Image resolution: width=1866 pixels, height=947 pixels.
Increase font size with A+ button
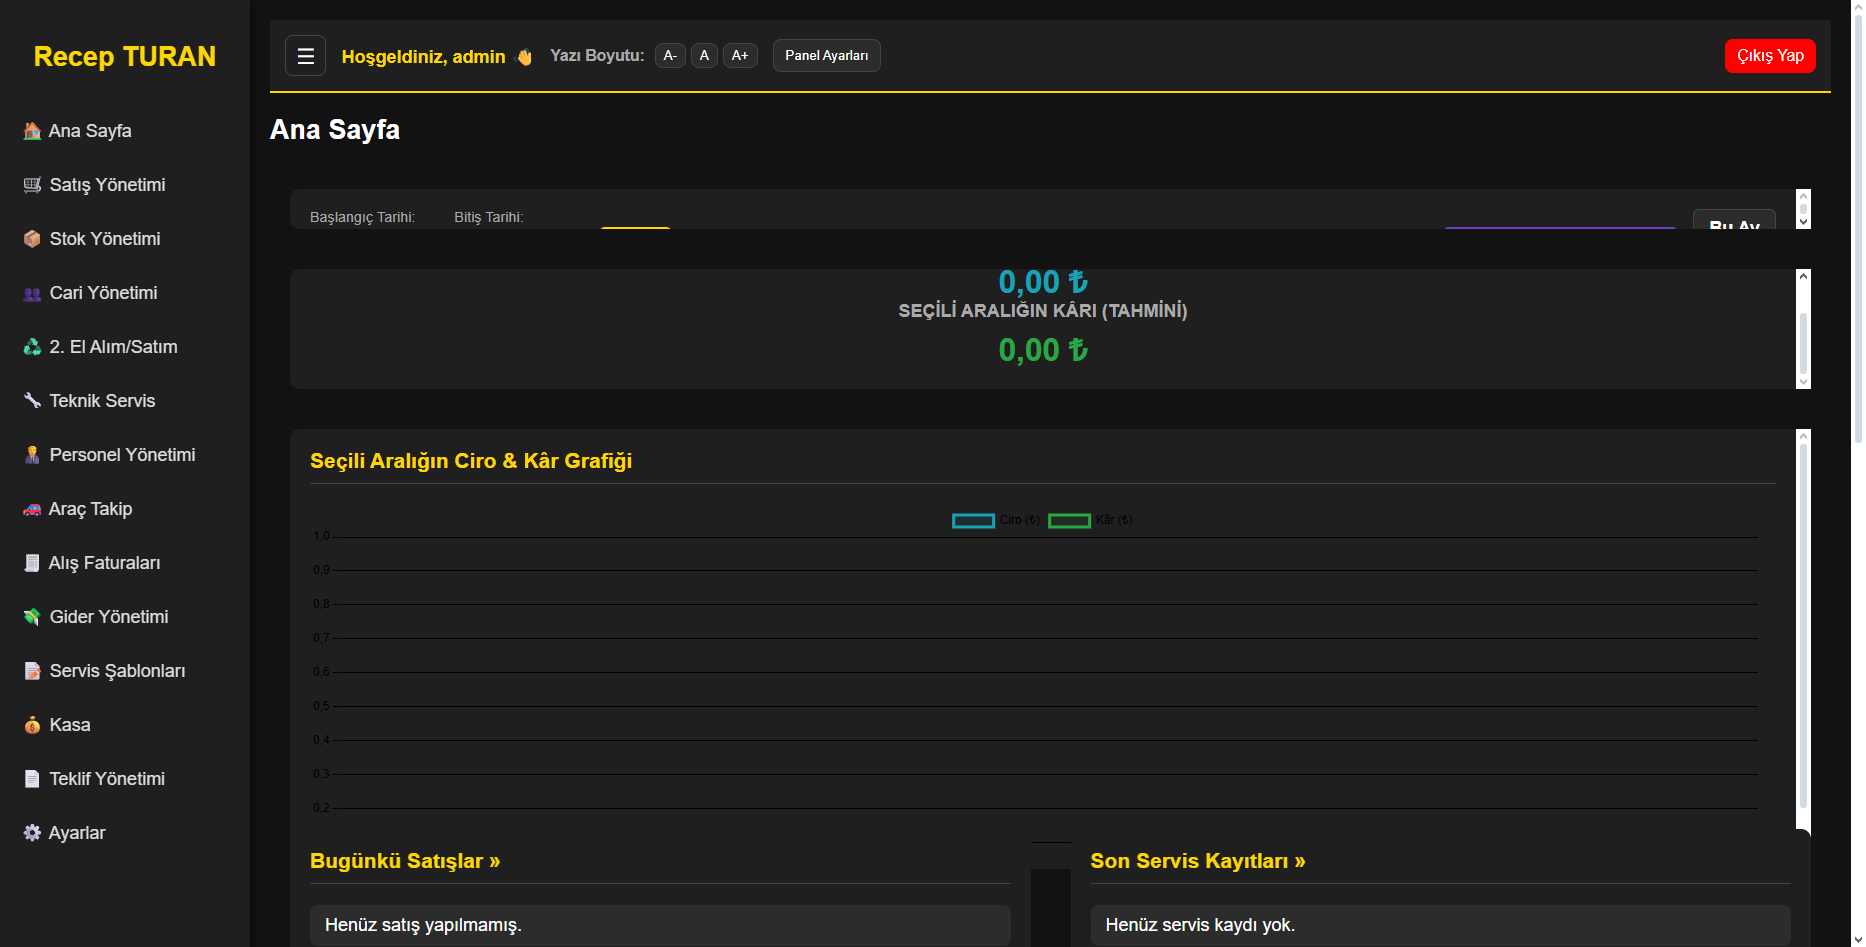(x=740, y=56)
